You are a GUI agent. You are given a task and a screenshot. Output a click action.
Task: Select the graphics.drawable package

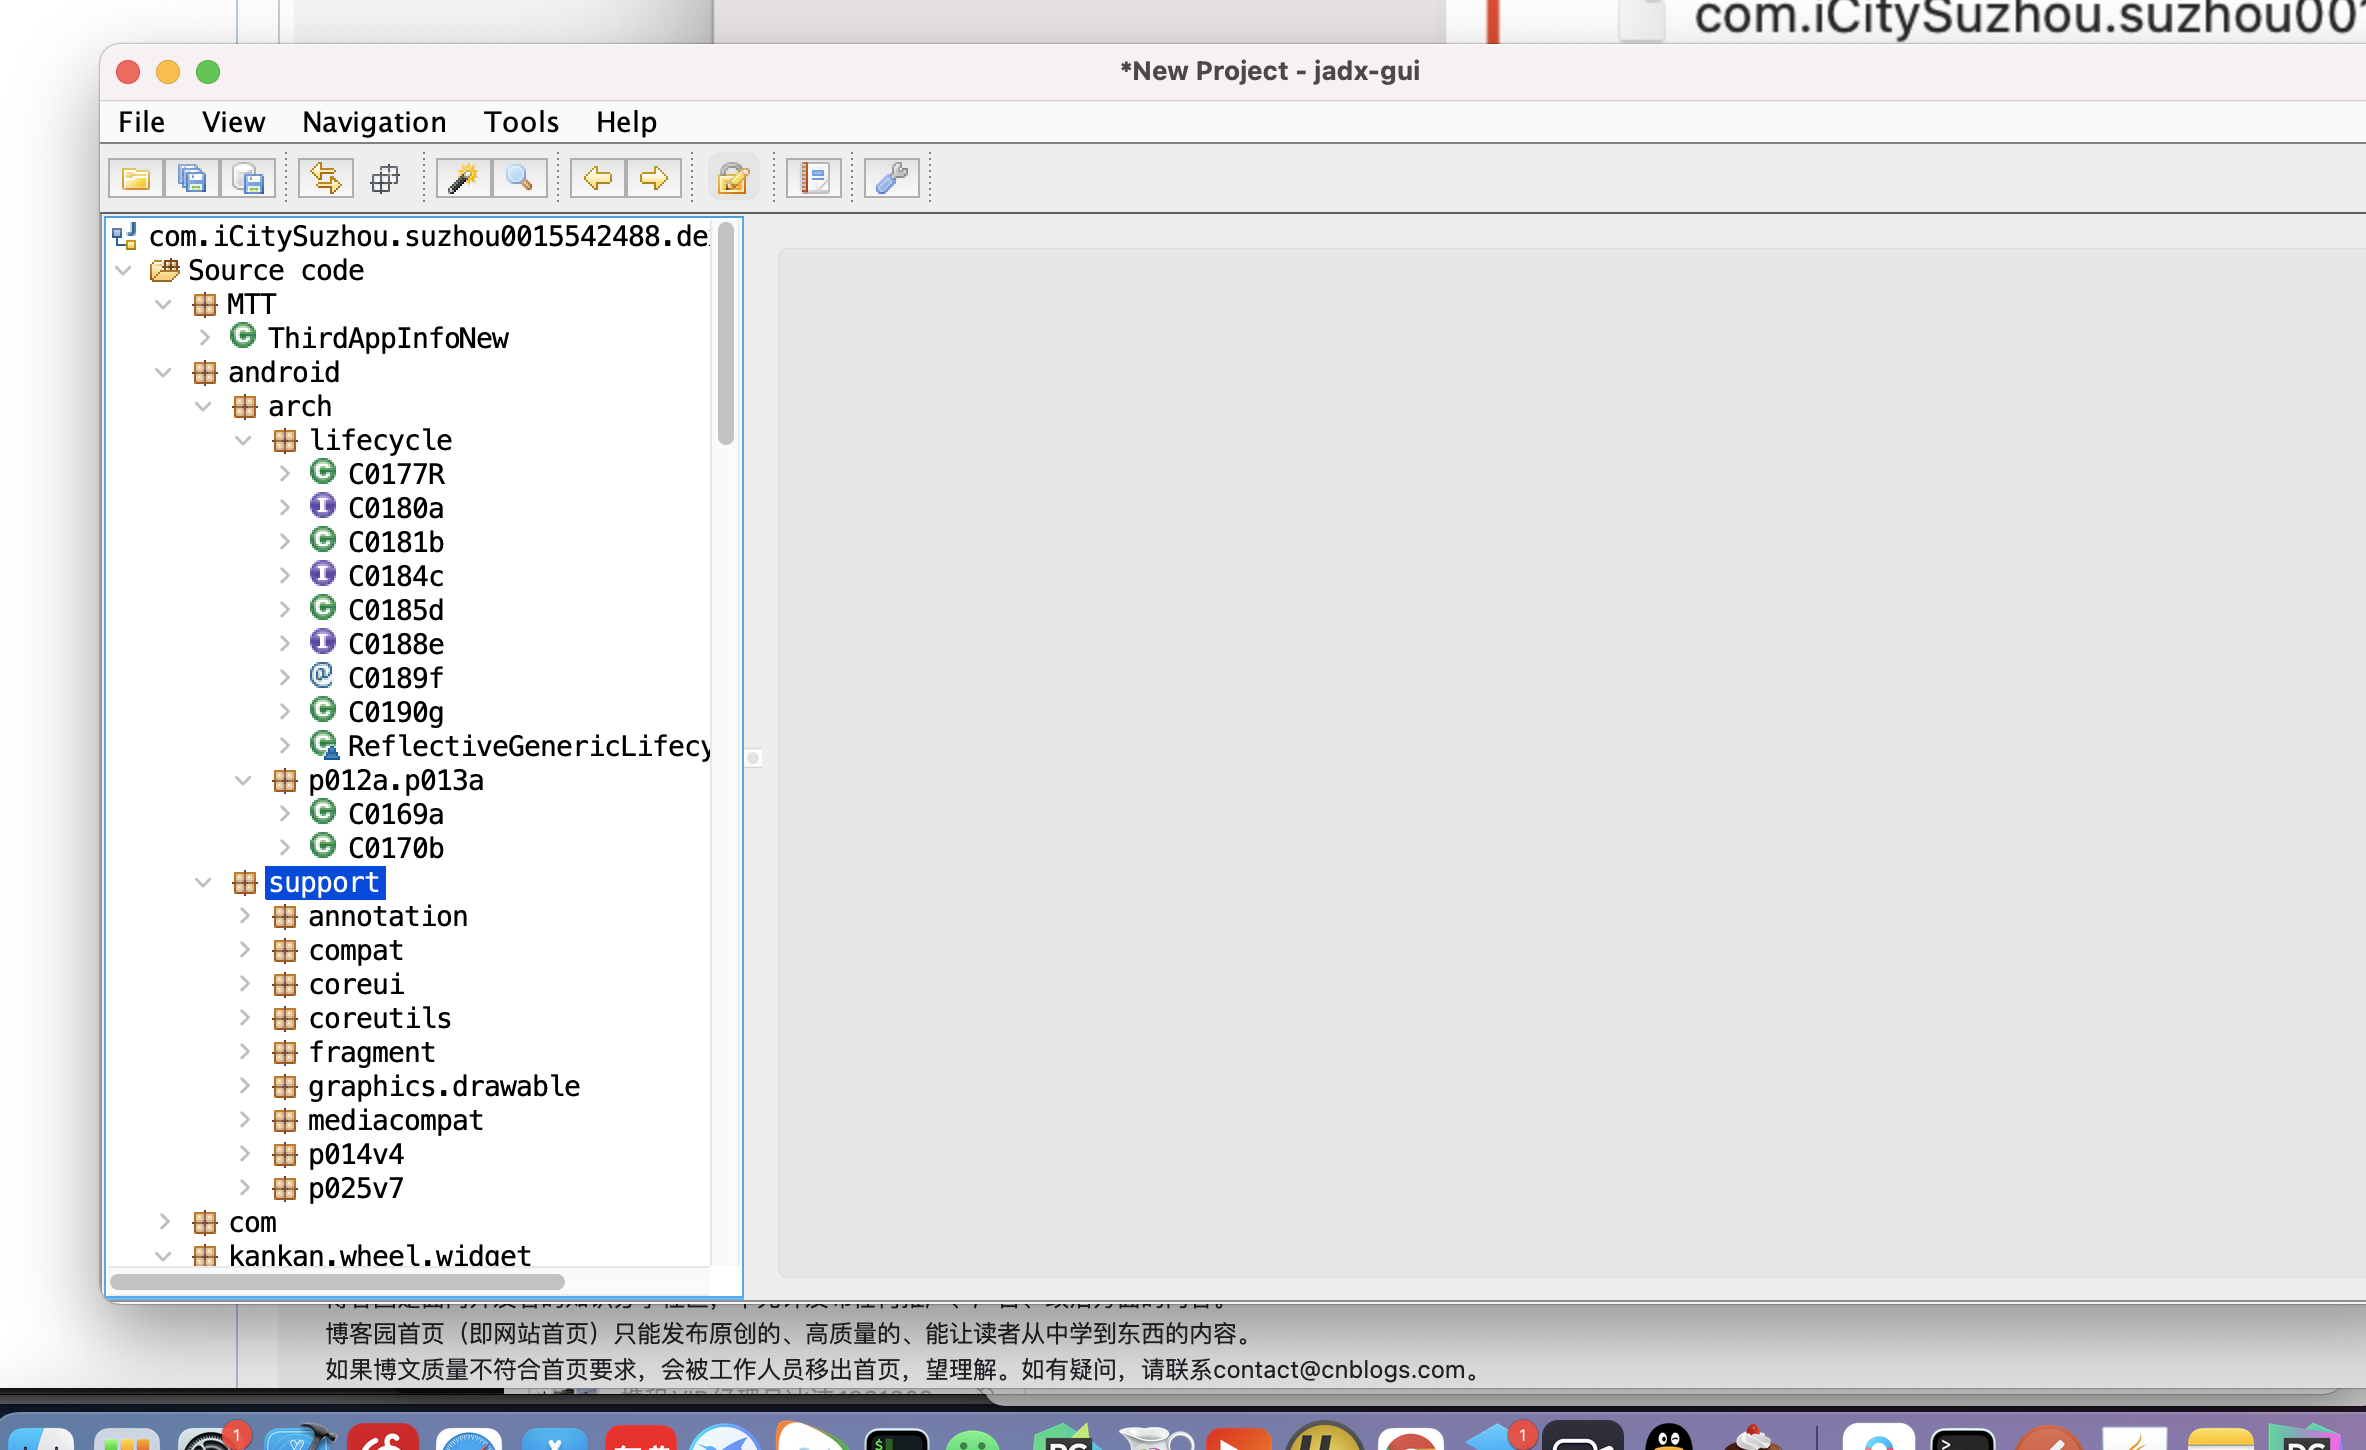coord(443,1086)
